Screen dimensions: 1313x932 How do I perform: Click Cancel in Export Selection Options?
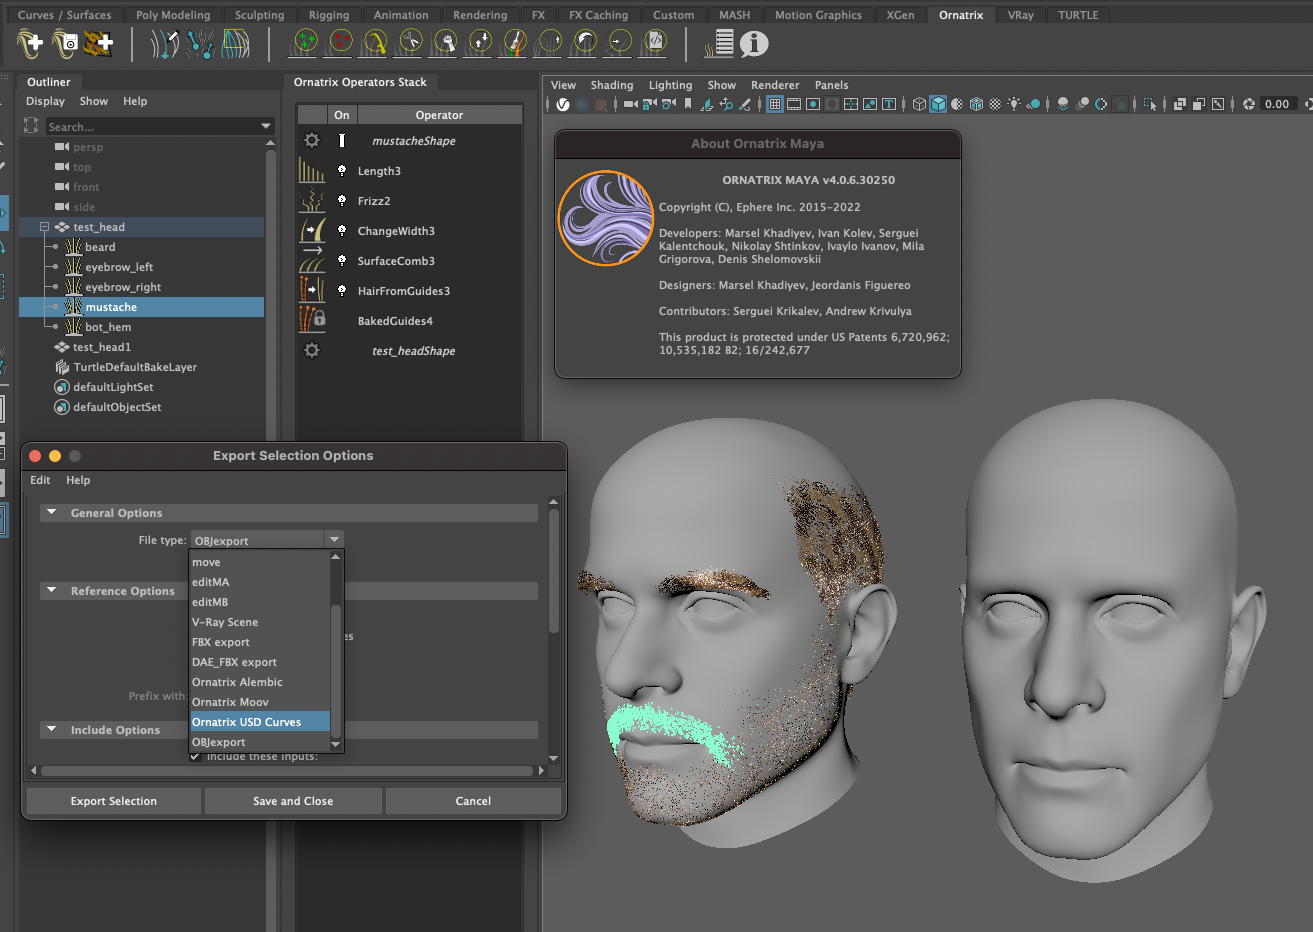pos(473,801)
